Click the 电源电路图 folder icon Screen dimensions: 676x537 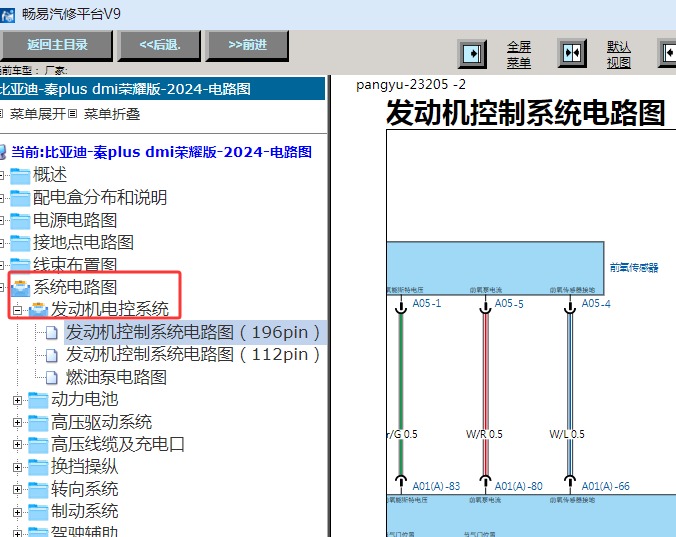pyautogui.click(x=20, y=221)
